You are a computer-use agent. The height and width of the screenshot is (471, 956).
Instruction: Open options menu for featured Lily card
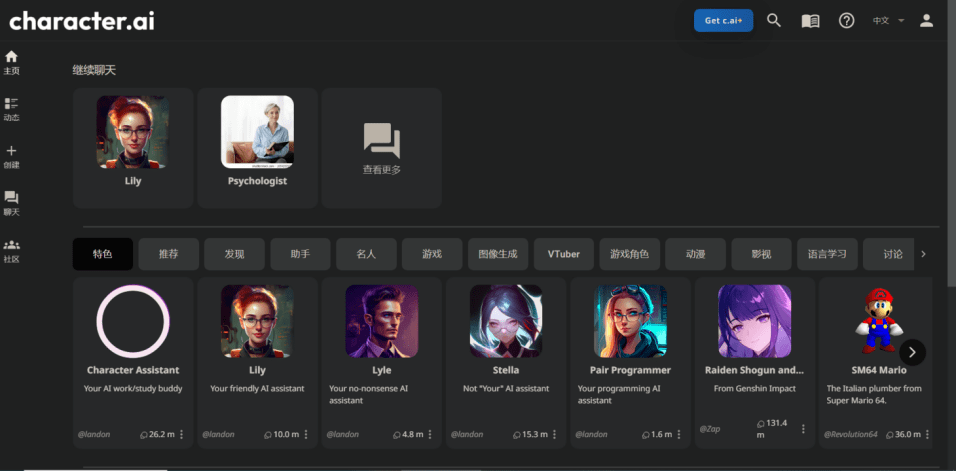coord(306,434)
